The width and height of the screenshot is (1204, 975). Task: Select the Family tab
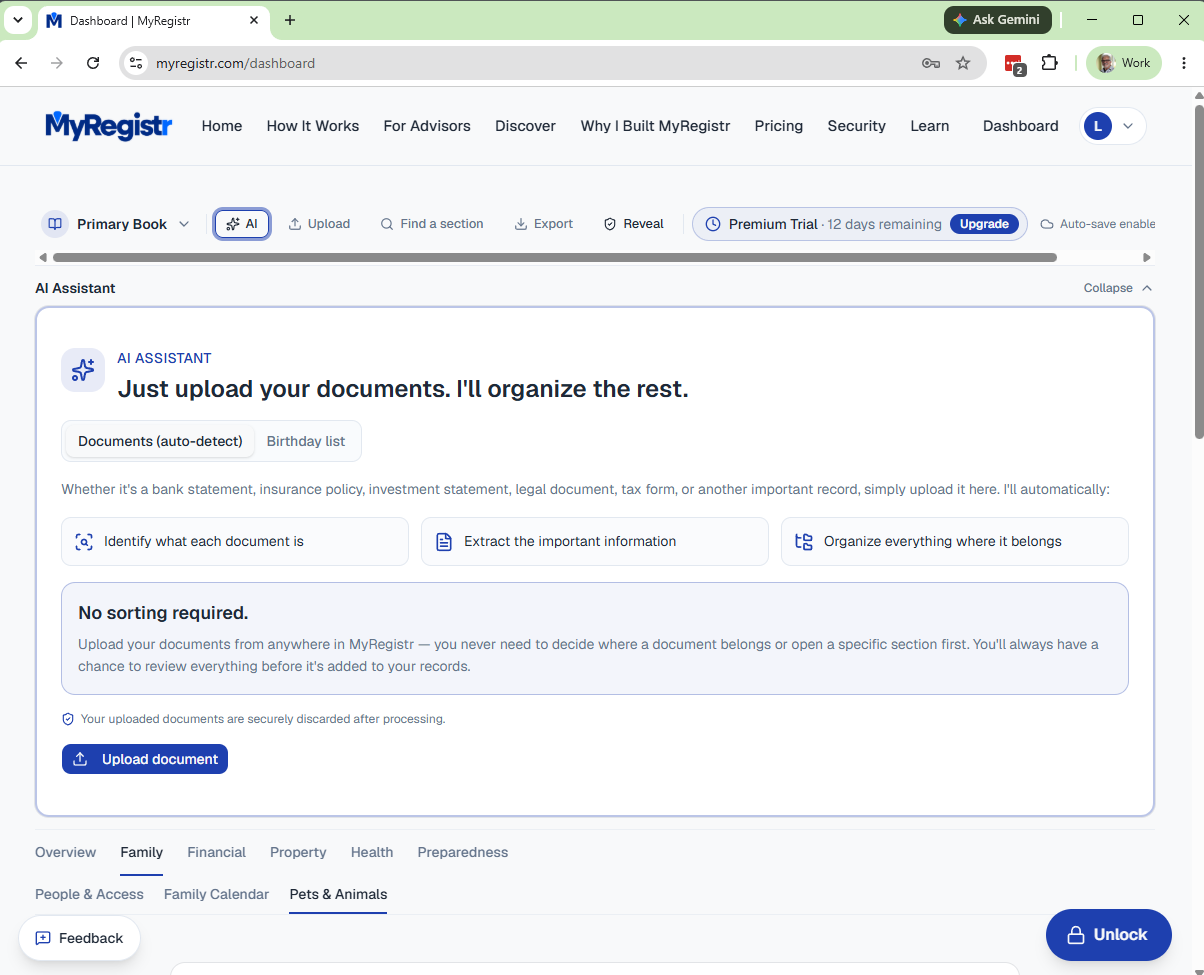click(x=142, y=852)
